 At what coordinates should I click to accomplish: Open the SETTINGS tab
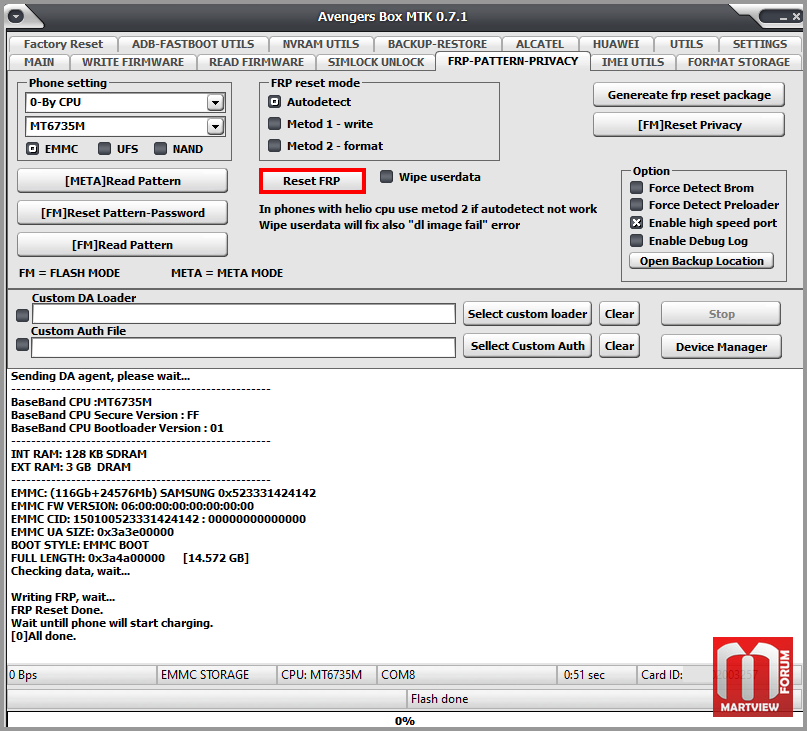(x=760, y=44)
